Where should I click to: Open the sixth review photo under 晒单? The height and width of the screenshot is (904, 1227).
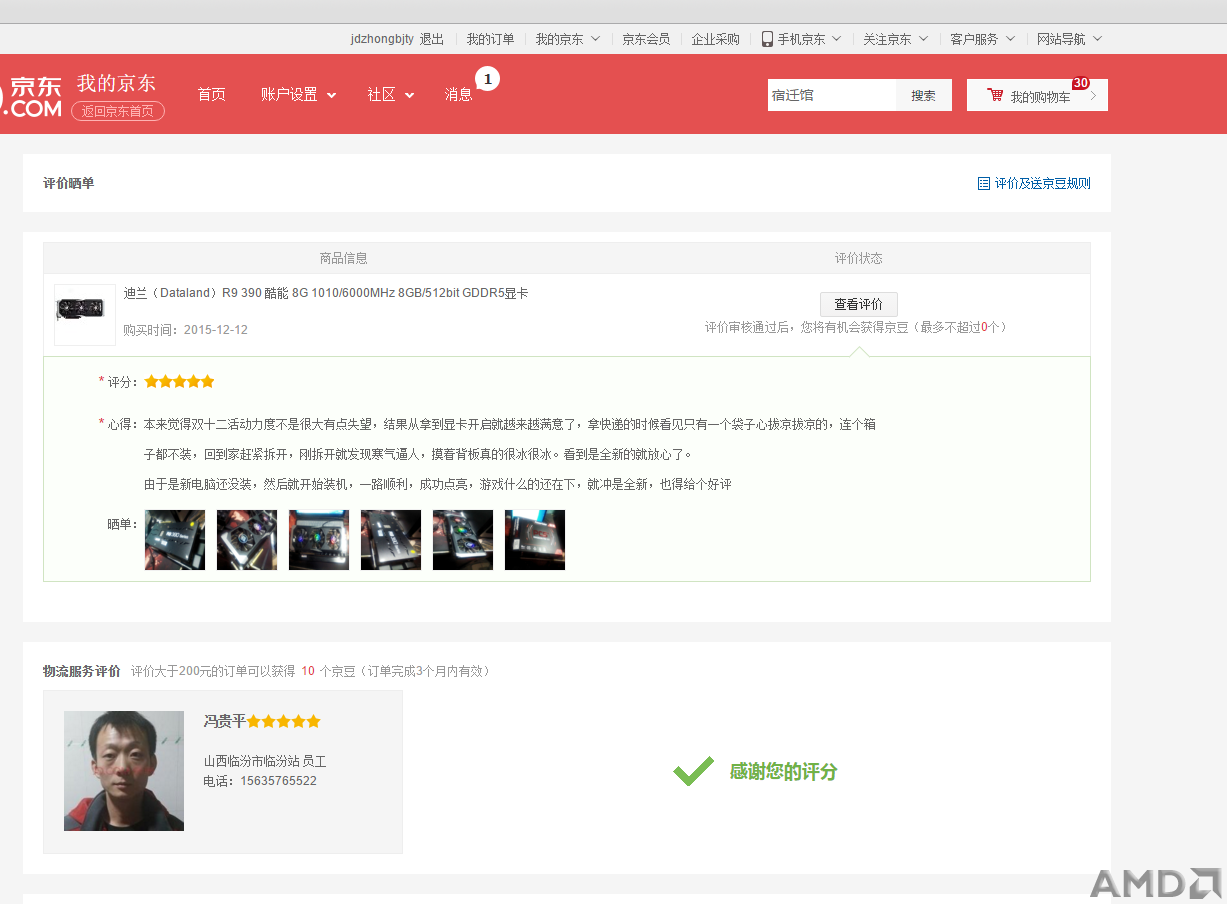coord(535,540)
